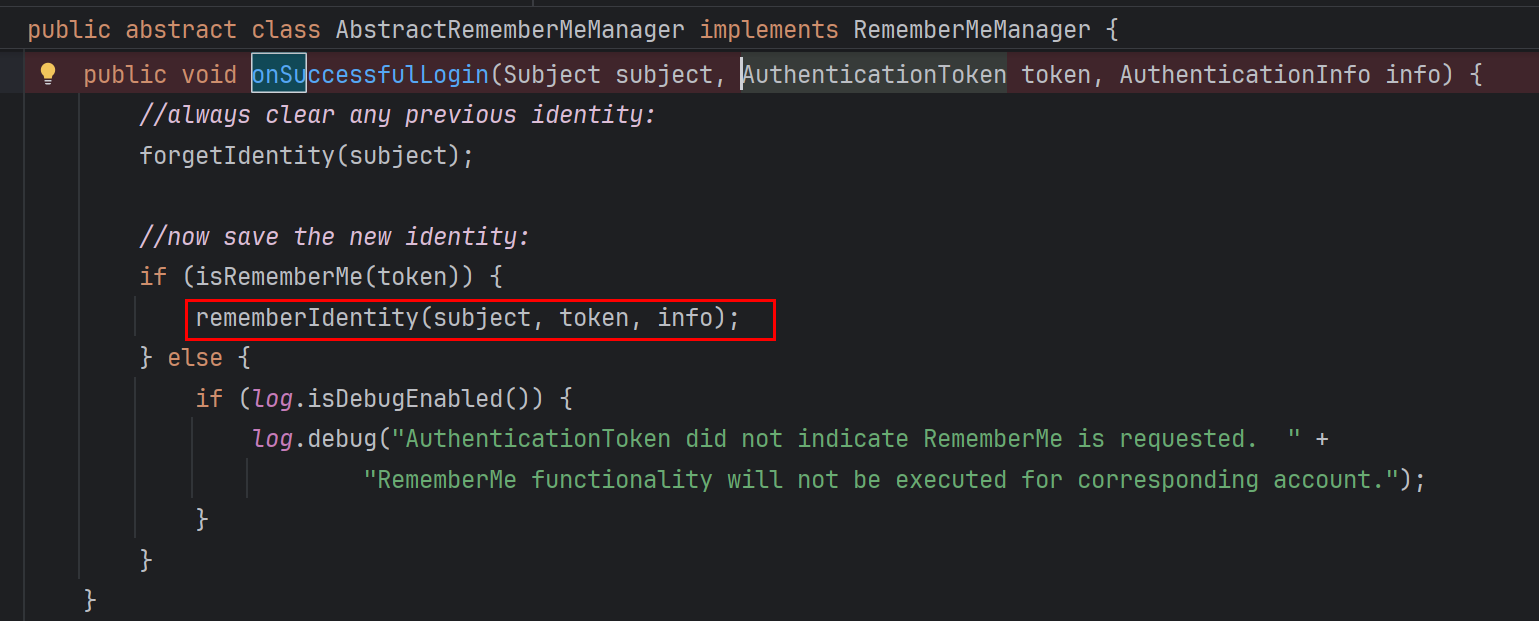Click the implements keyword
The width and height of the screenshot is (1539, 621).
[x=768, y=30]
